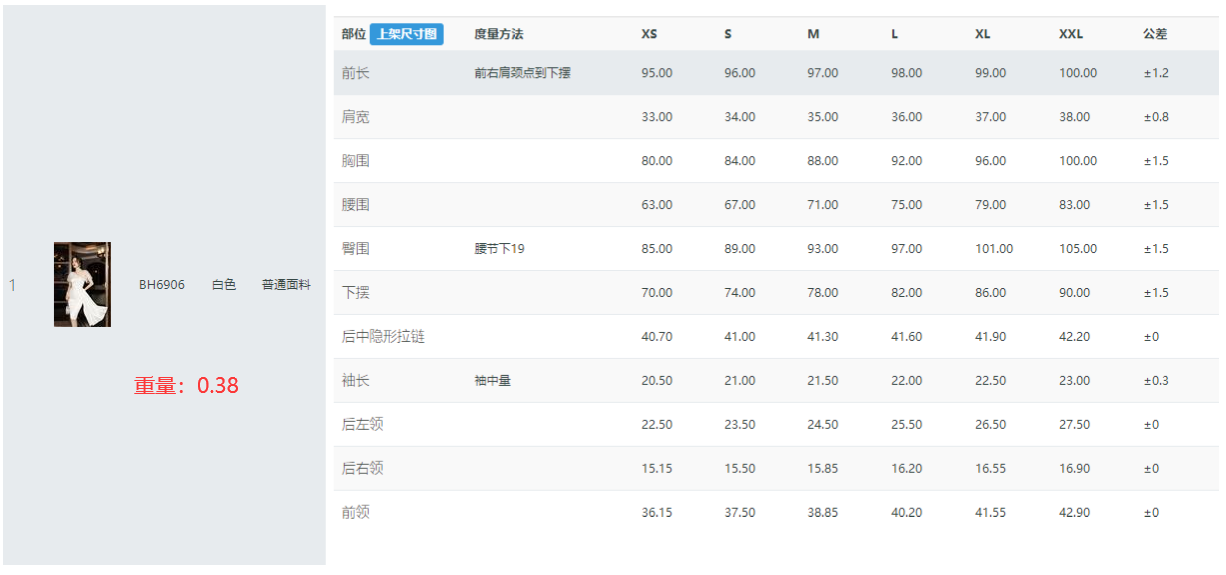The image size is (1226, 575).
Task: Select the 前长 row label
Action: pos(355,73)
